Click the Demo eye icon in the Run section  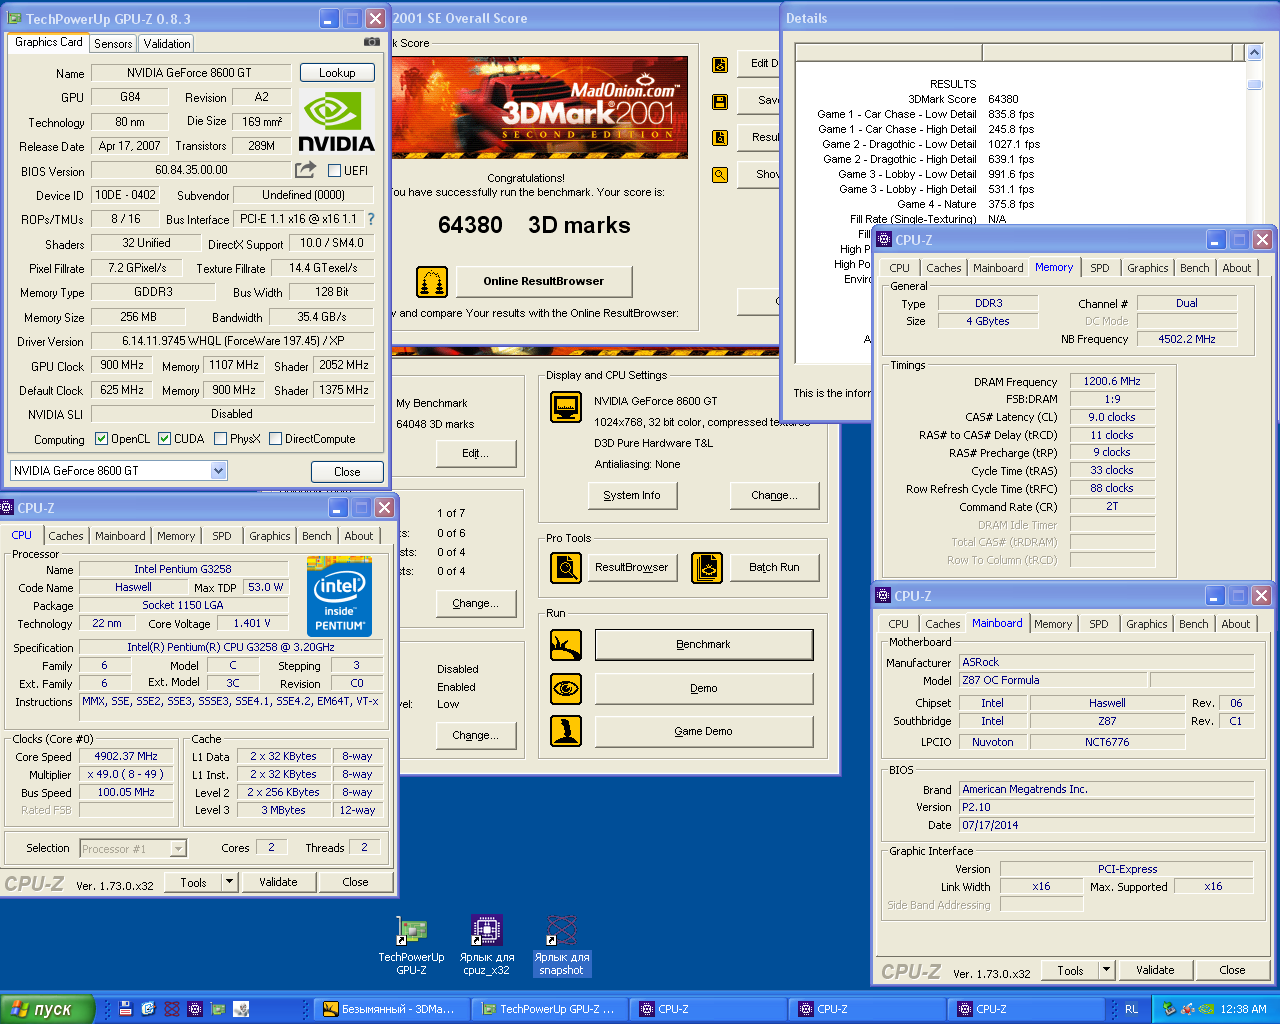tap(566, 688)
